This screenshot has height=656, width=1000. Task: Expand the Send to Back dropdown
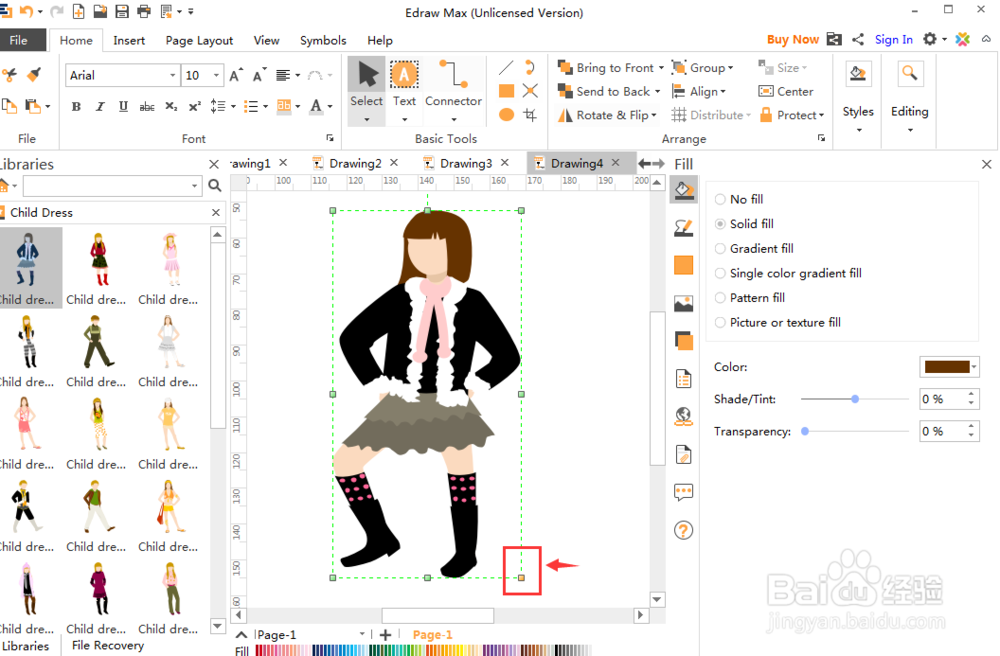(x=658, y=91)
